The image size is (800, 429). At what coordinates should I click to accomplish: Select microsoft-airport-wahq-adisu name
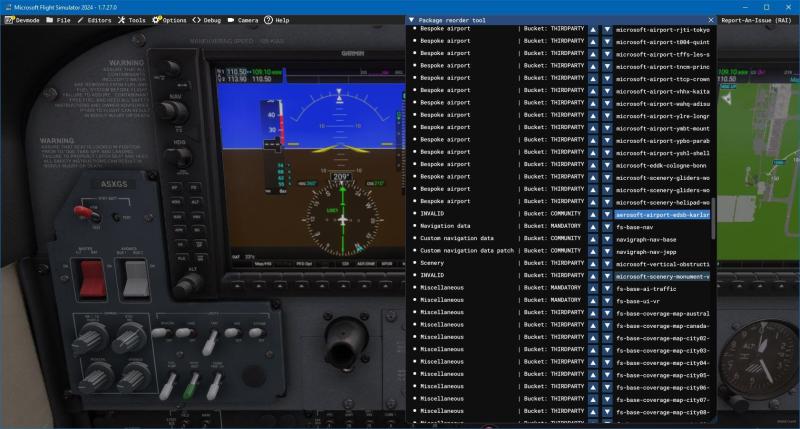coord(662,104)
